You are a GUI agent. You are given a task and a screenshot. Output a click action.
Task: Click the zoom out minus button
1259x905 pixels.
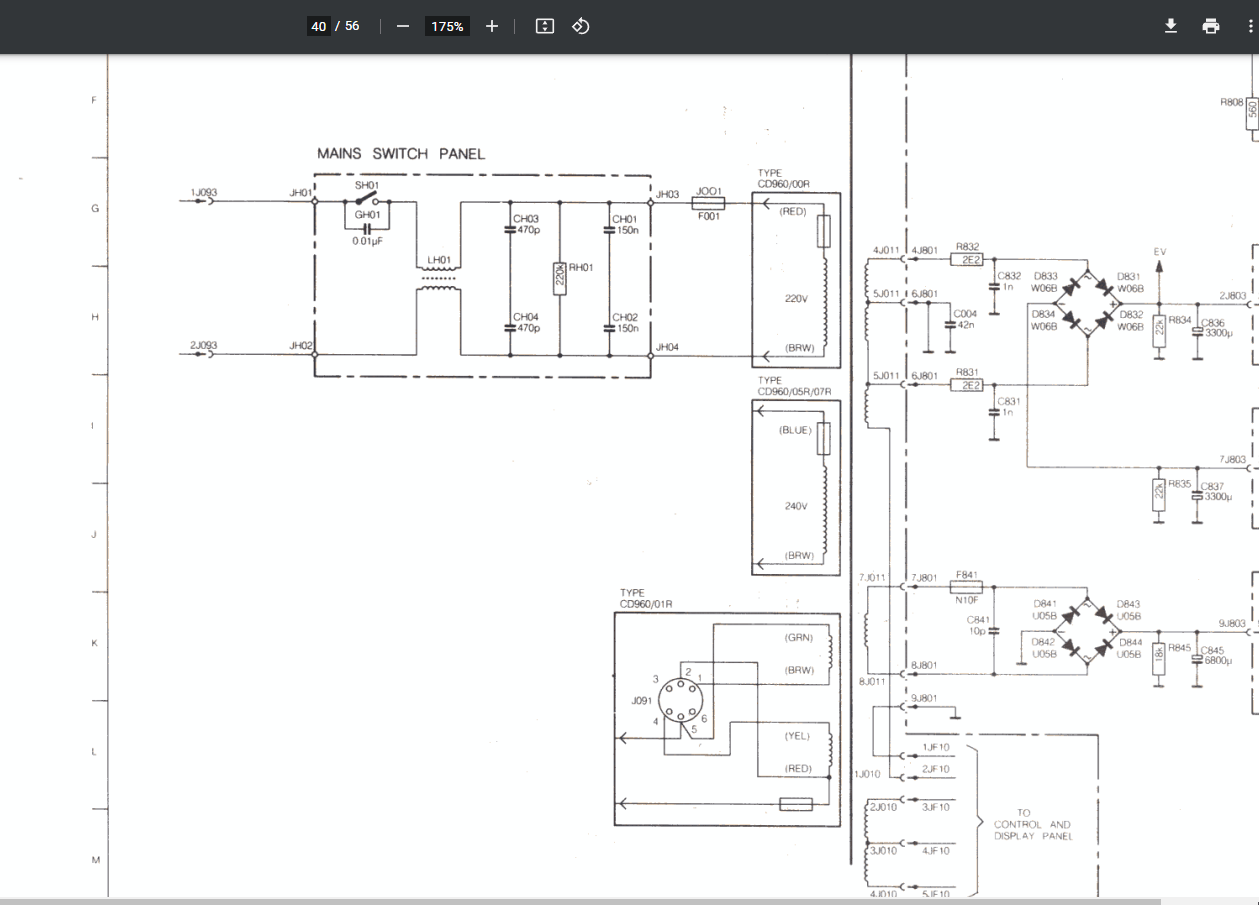pos(403,26)
